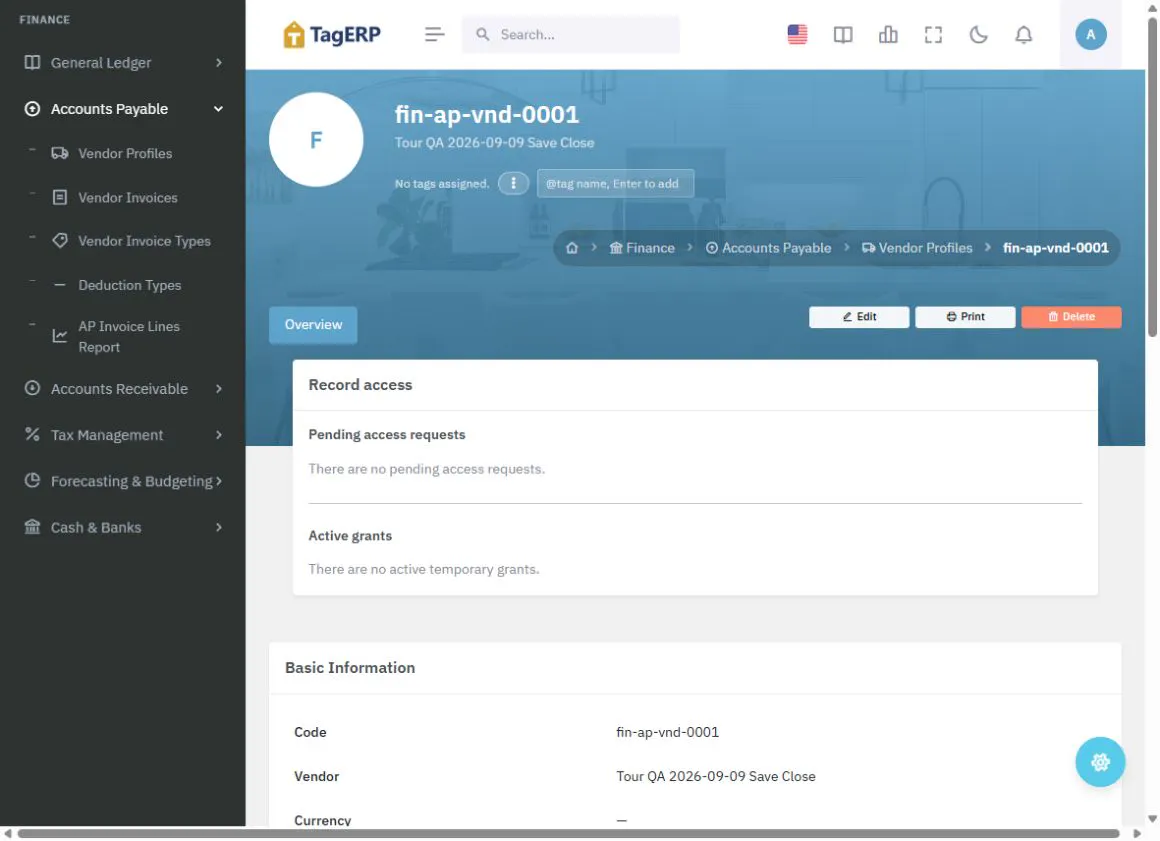1160x841 pixels.
Task: Open the user avatar A menu
Action: 1090,34
